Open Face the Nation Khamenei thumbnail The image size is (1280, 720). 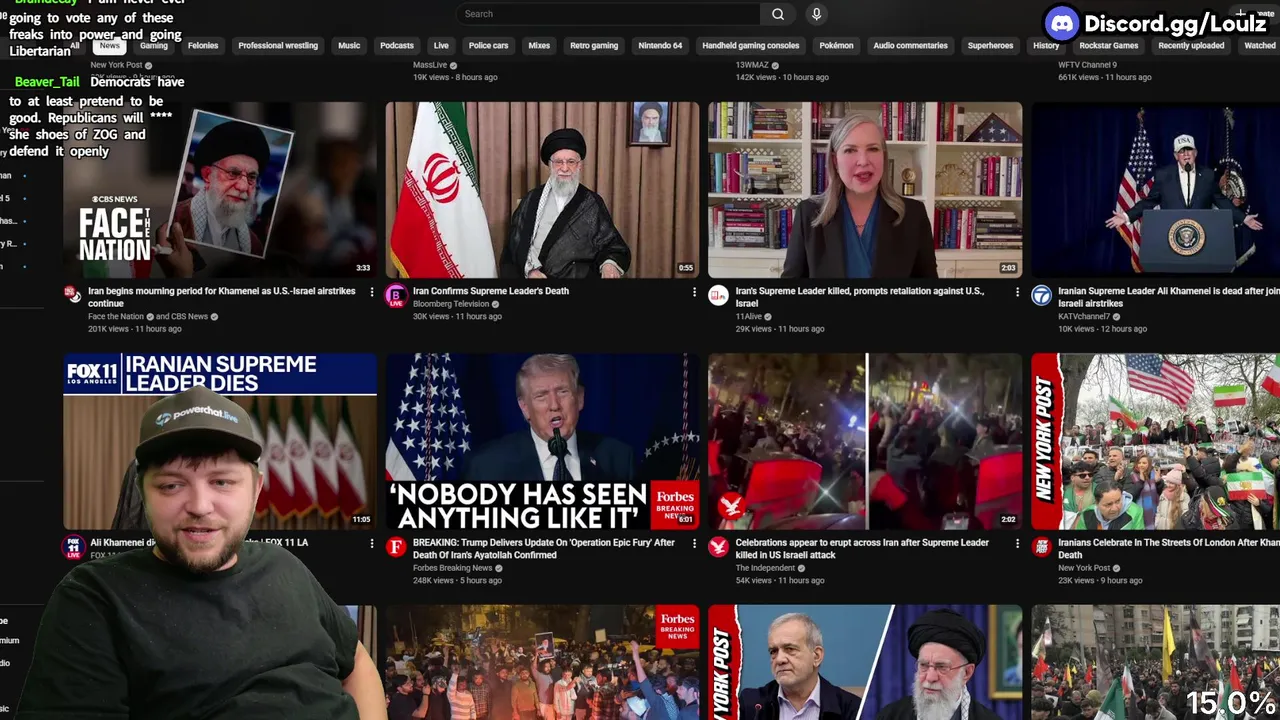[x=220, y=190]
